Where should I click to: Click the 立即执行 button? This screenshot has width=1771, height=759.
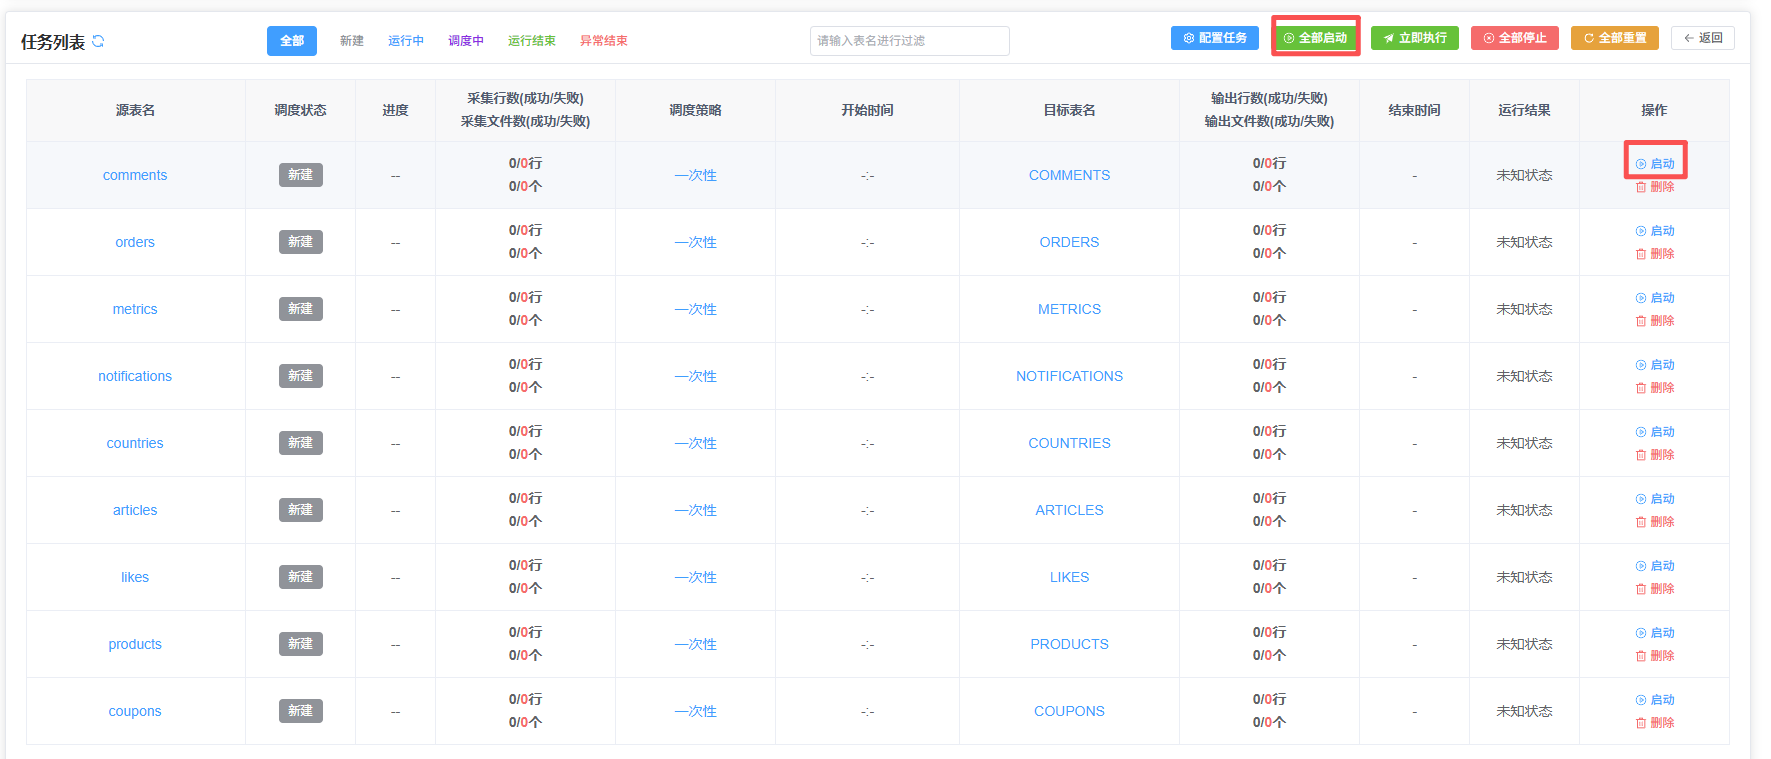pyautogui.click(x=1415, y=38)
